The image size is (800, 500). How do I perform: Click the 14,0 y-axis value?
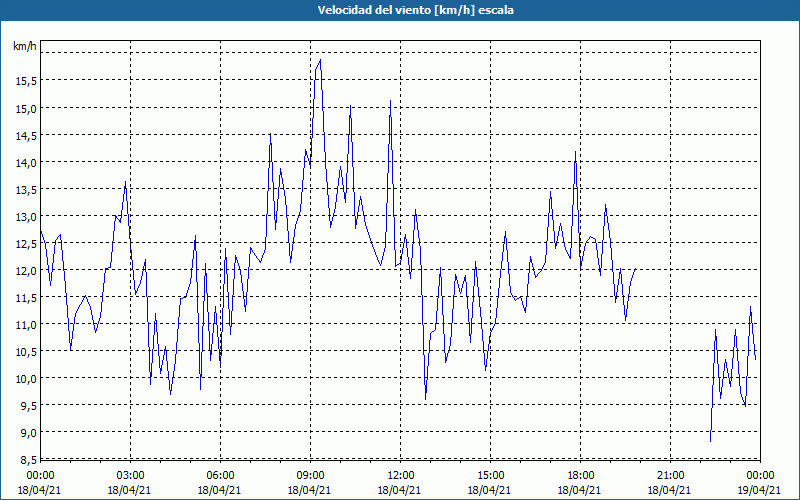click(x=24, y=163)
